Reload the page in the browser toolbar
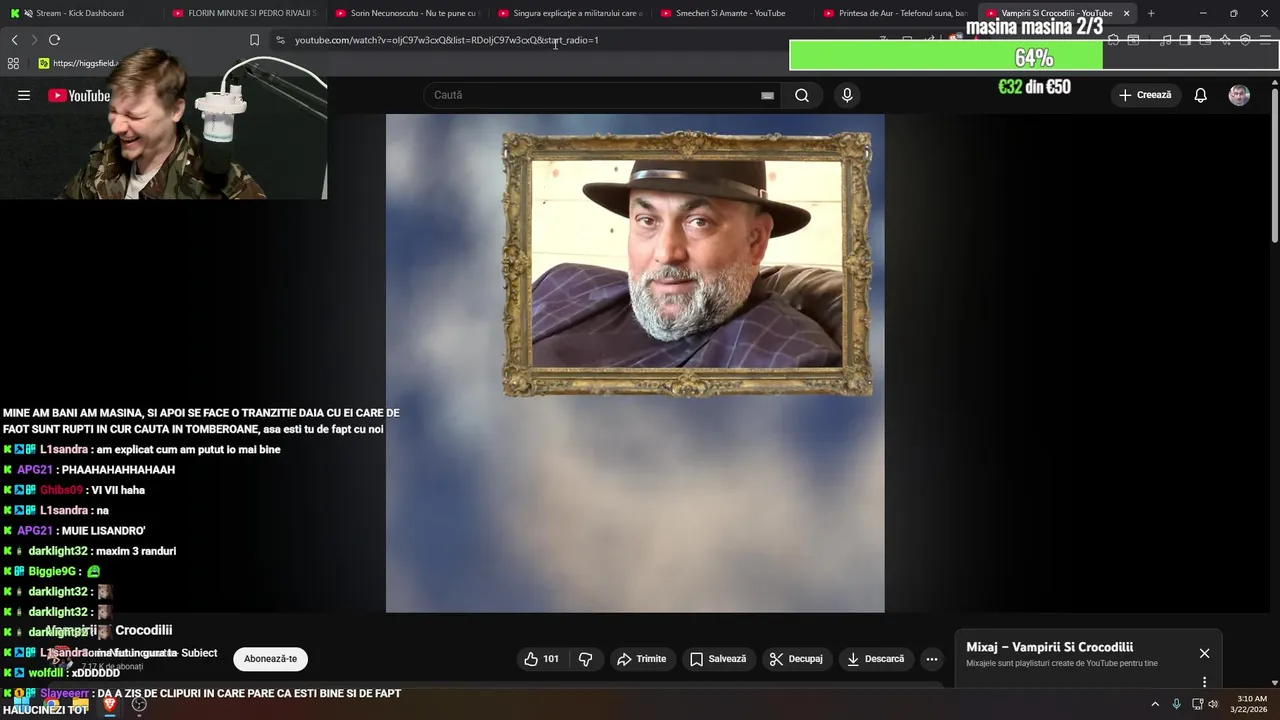The image size is (1280, 720). [54, 40]
